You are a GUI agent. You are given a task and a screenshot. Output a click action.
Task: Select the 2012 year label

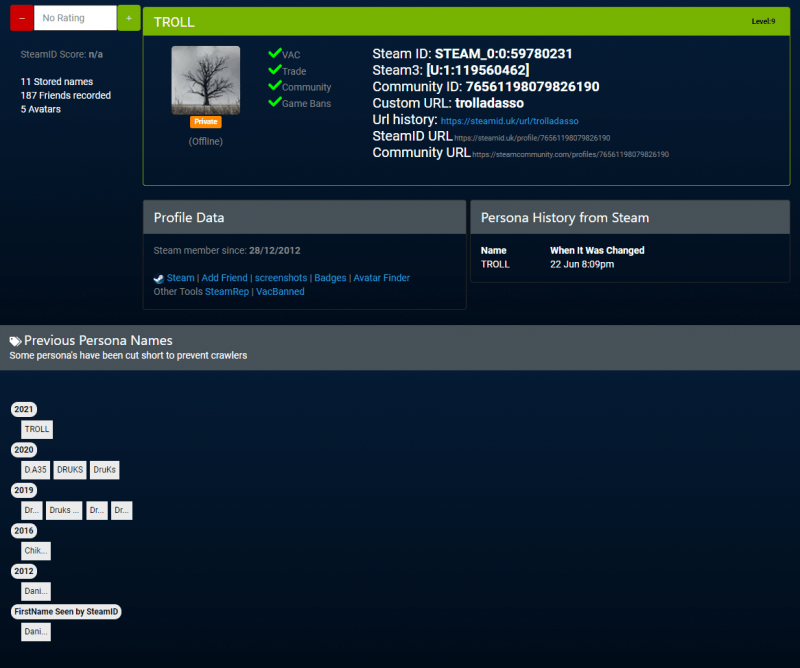(x=24, y=571)
